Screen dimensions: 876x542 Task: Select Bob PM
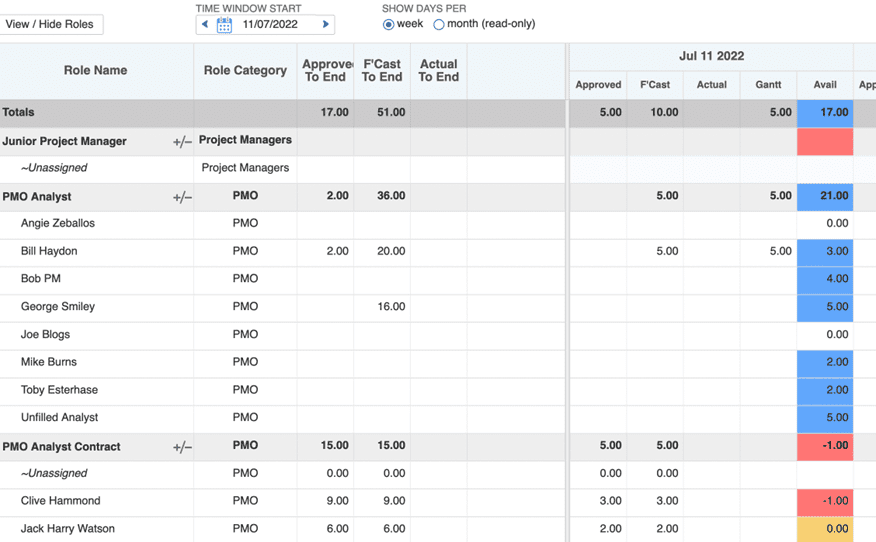[x=41, y=278]
